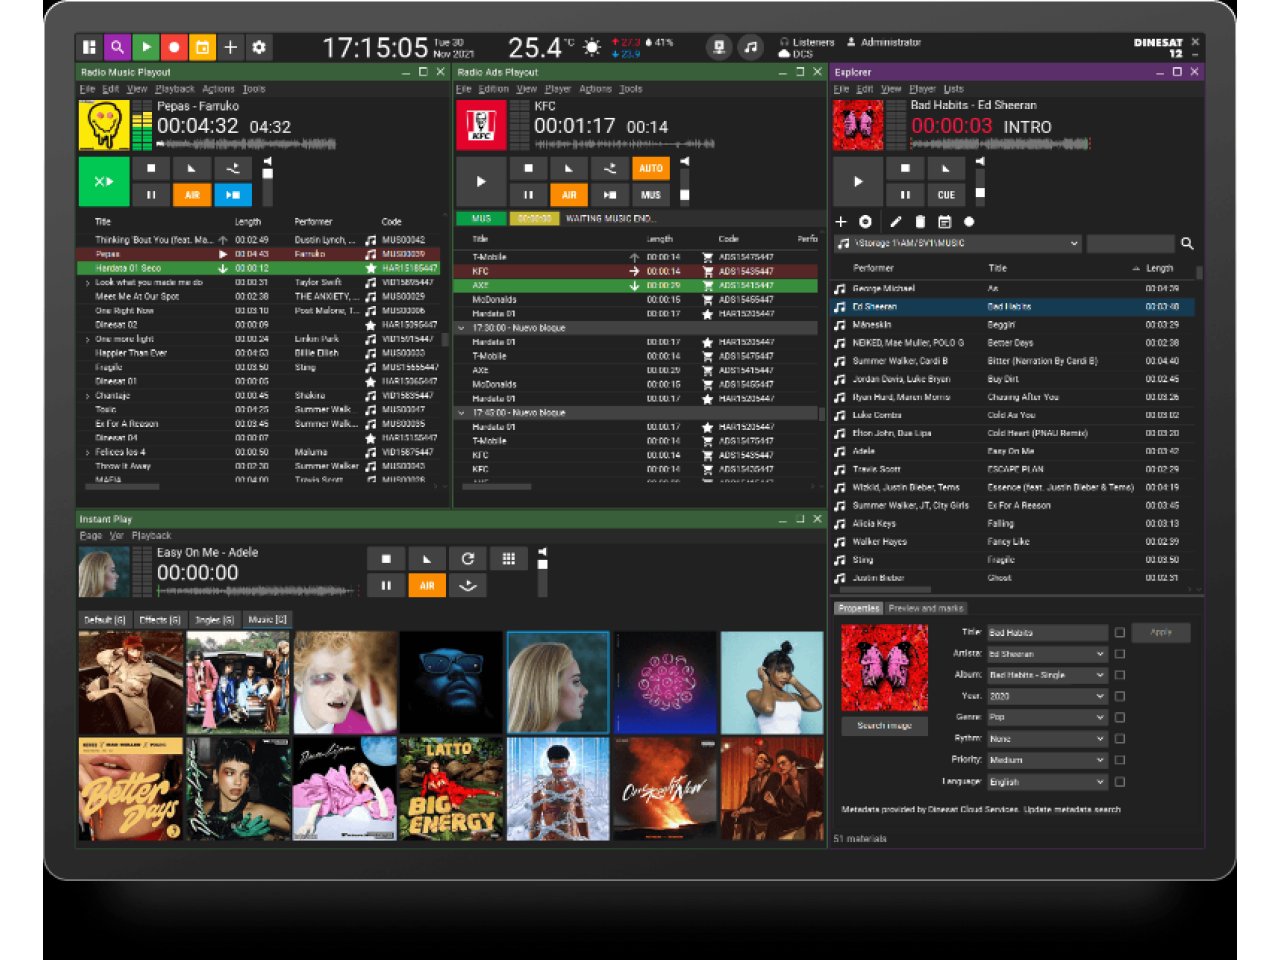Viewport: 1280px width, 960px height.
Task: Click the purple search icon in top toolbar
Action: [x=118, y=47]
